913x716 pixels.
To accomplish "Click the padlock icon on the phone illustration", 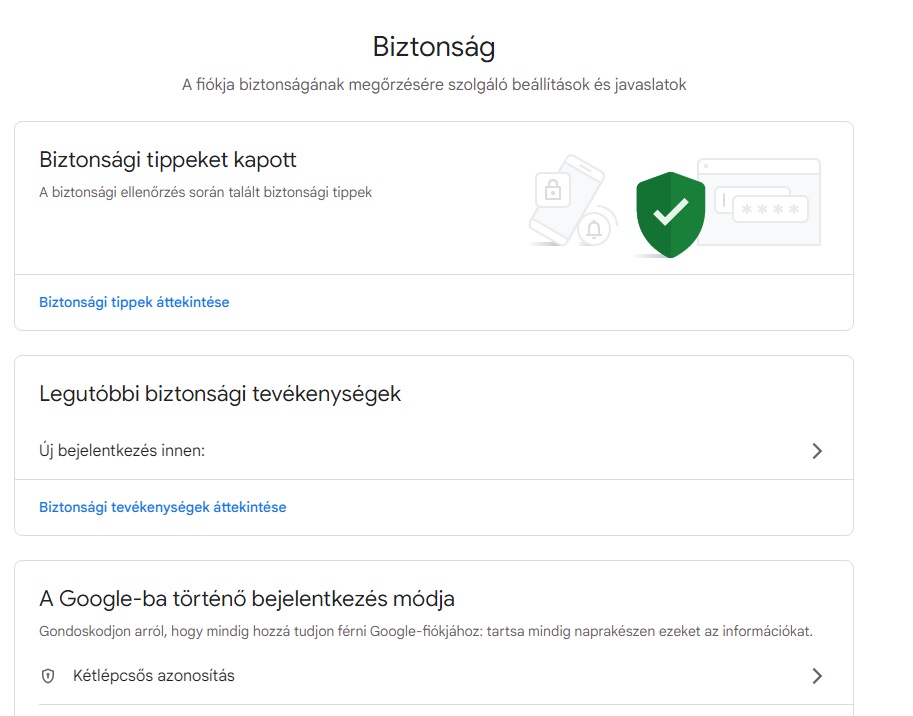I will (551, 189).
